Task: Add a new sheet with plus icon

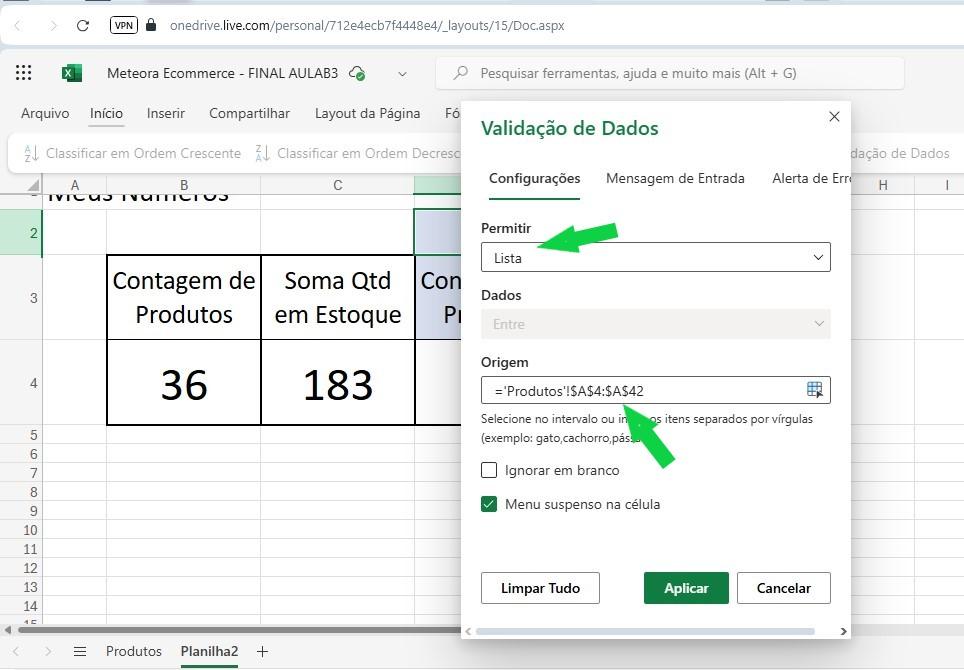Action: [x=263, y=651]
